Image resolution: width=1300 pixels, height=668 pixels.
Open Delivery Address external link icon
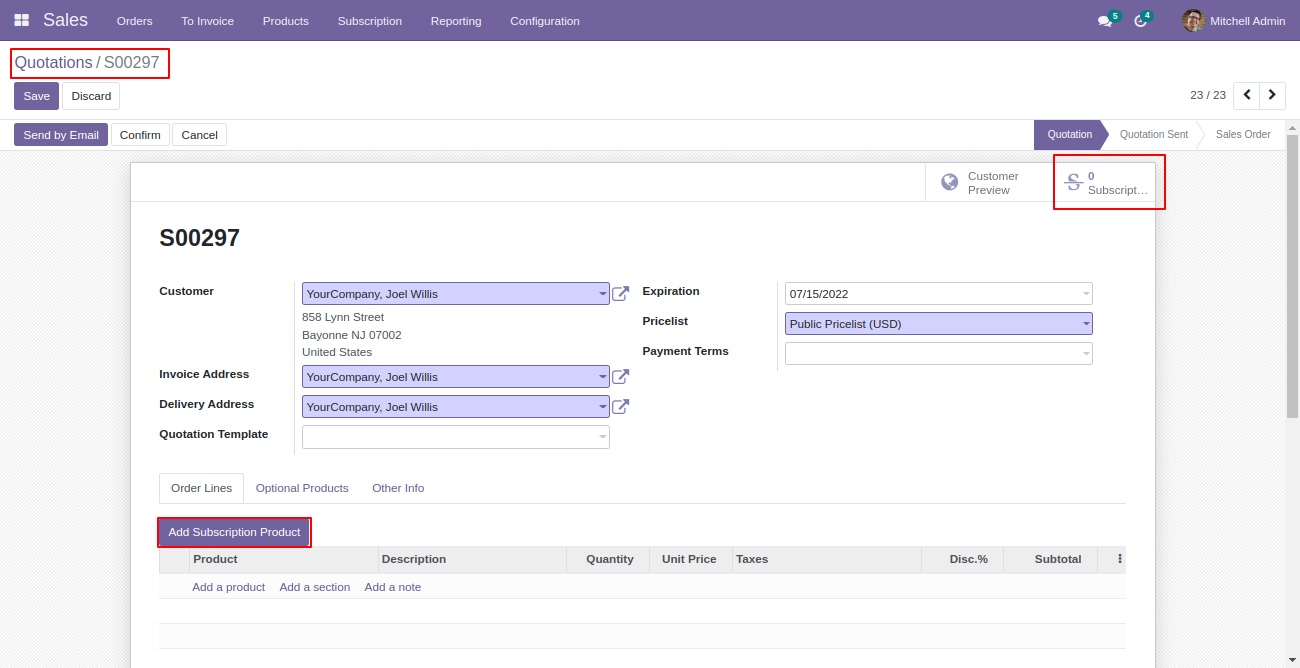620,407
